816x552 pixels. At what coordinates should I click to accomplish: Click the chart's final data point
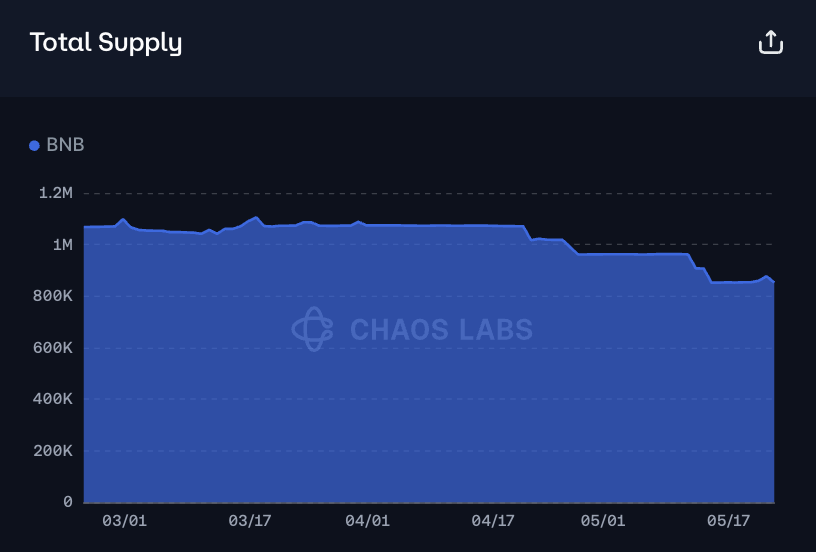[774, 281]
